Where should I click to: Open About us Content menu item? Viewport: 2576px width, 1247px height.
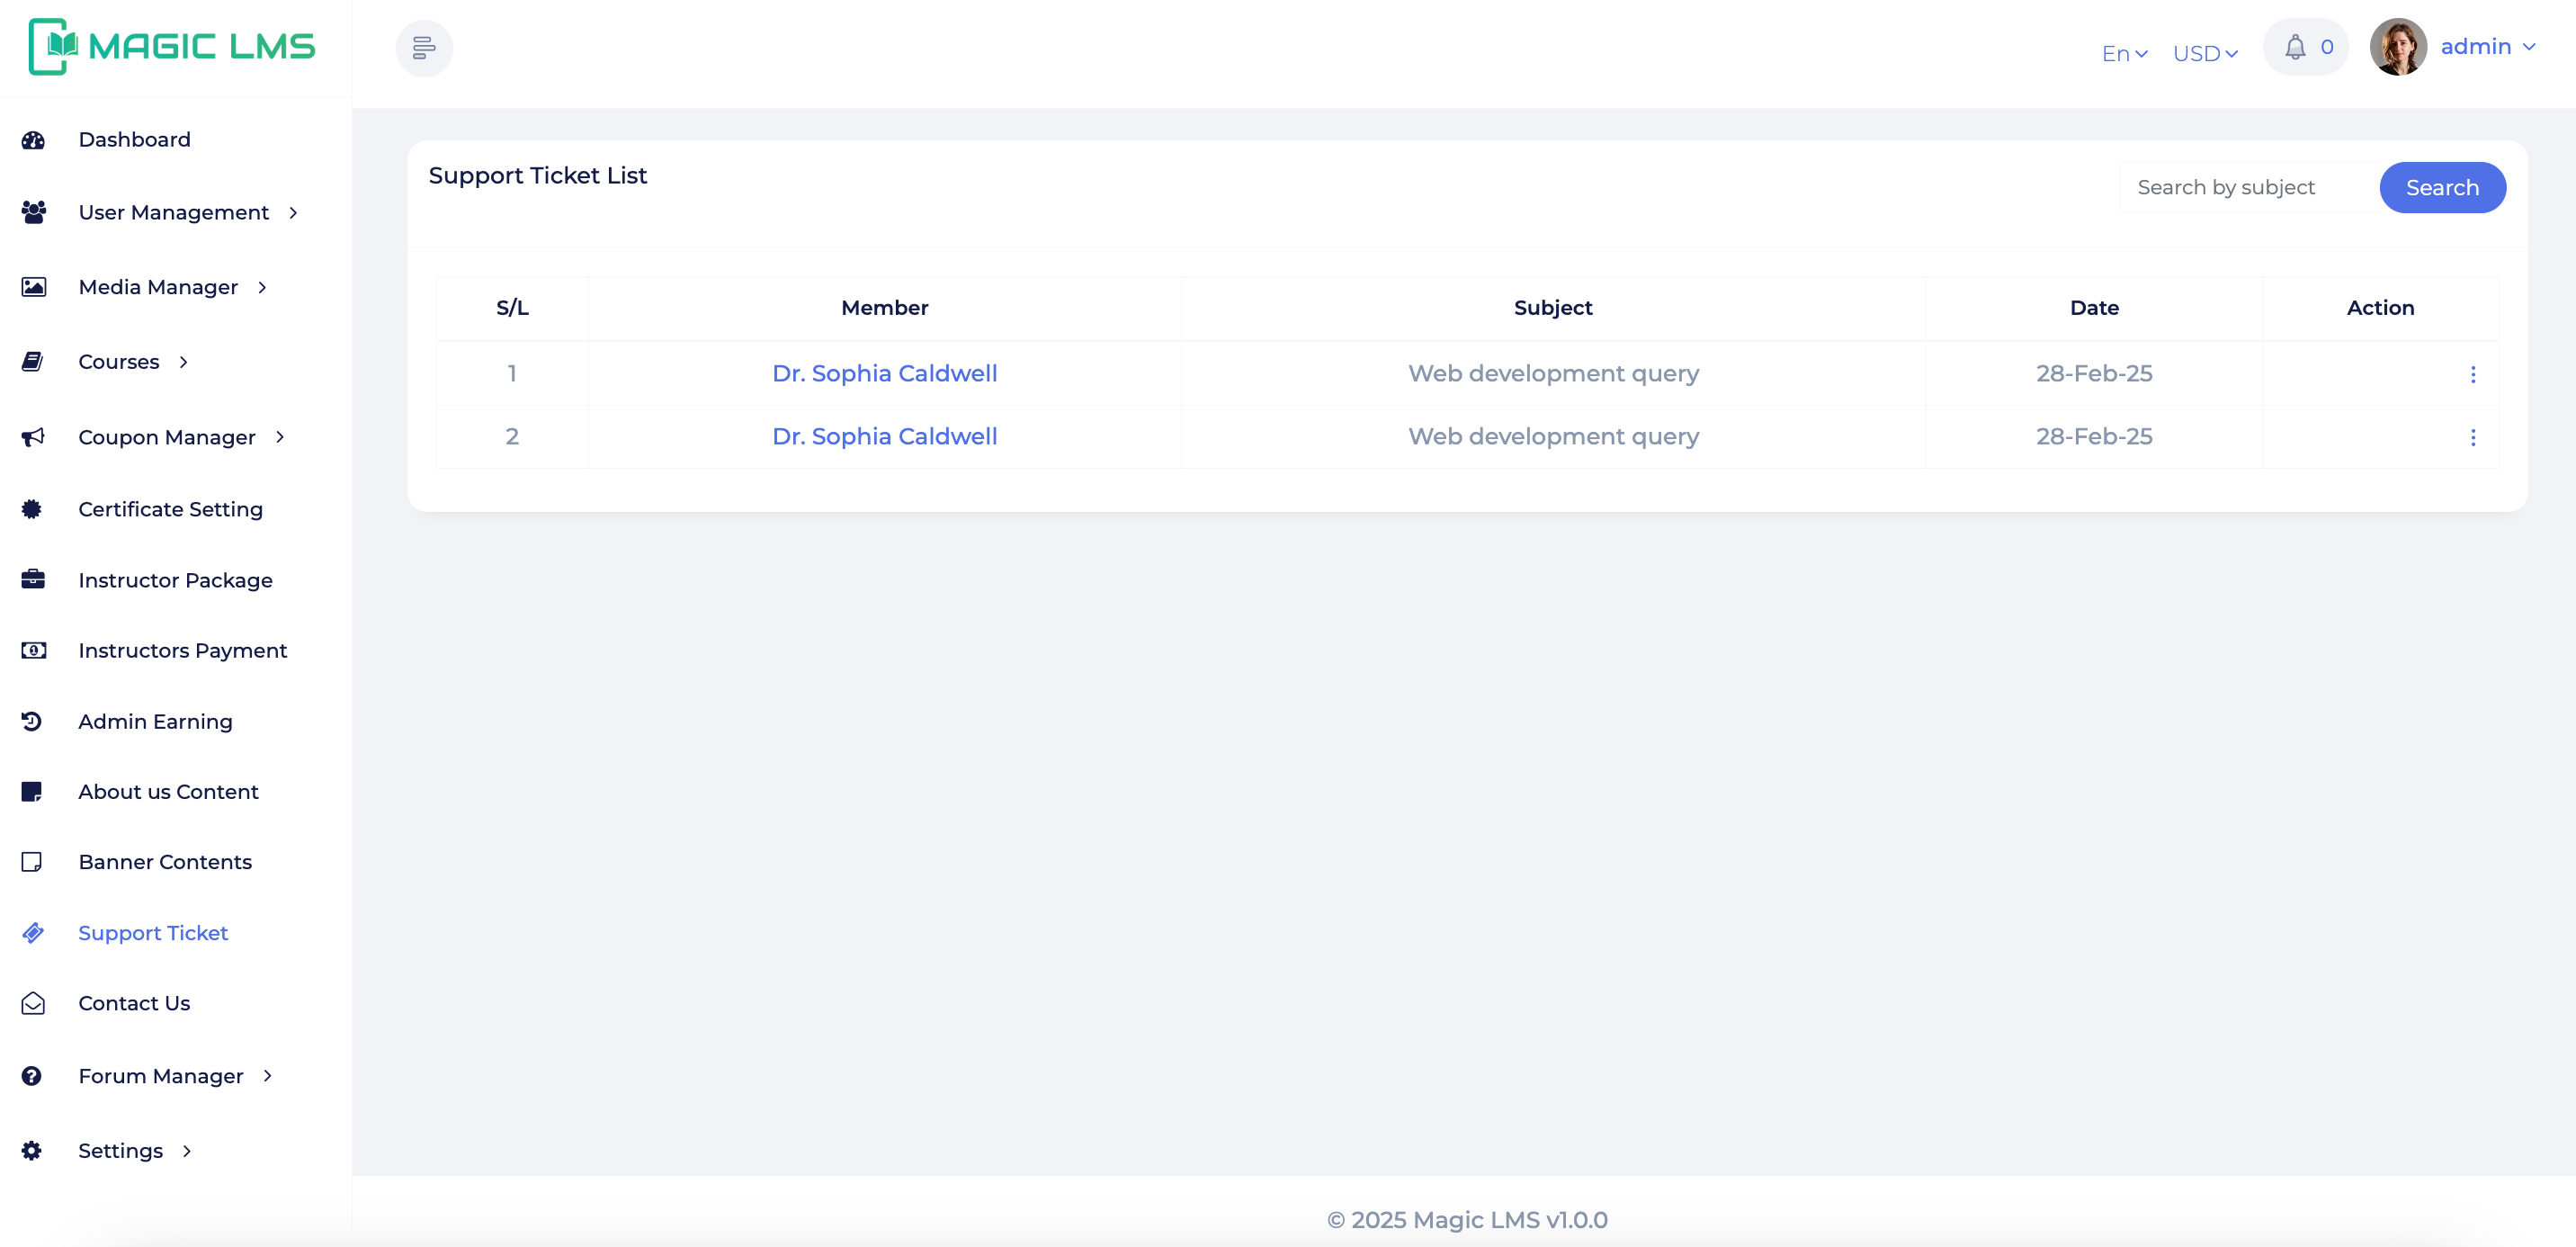(168, 792)
